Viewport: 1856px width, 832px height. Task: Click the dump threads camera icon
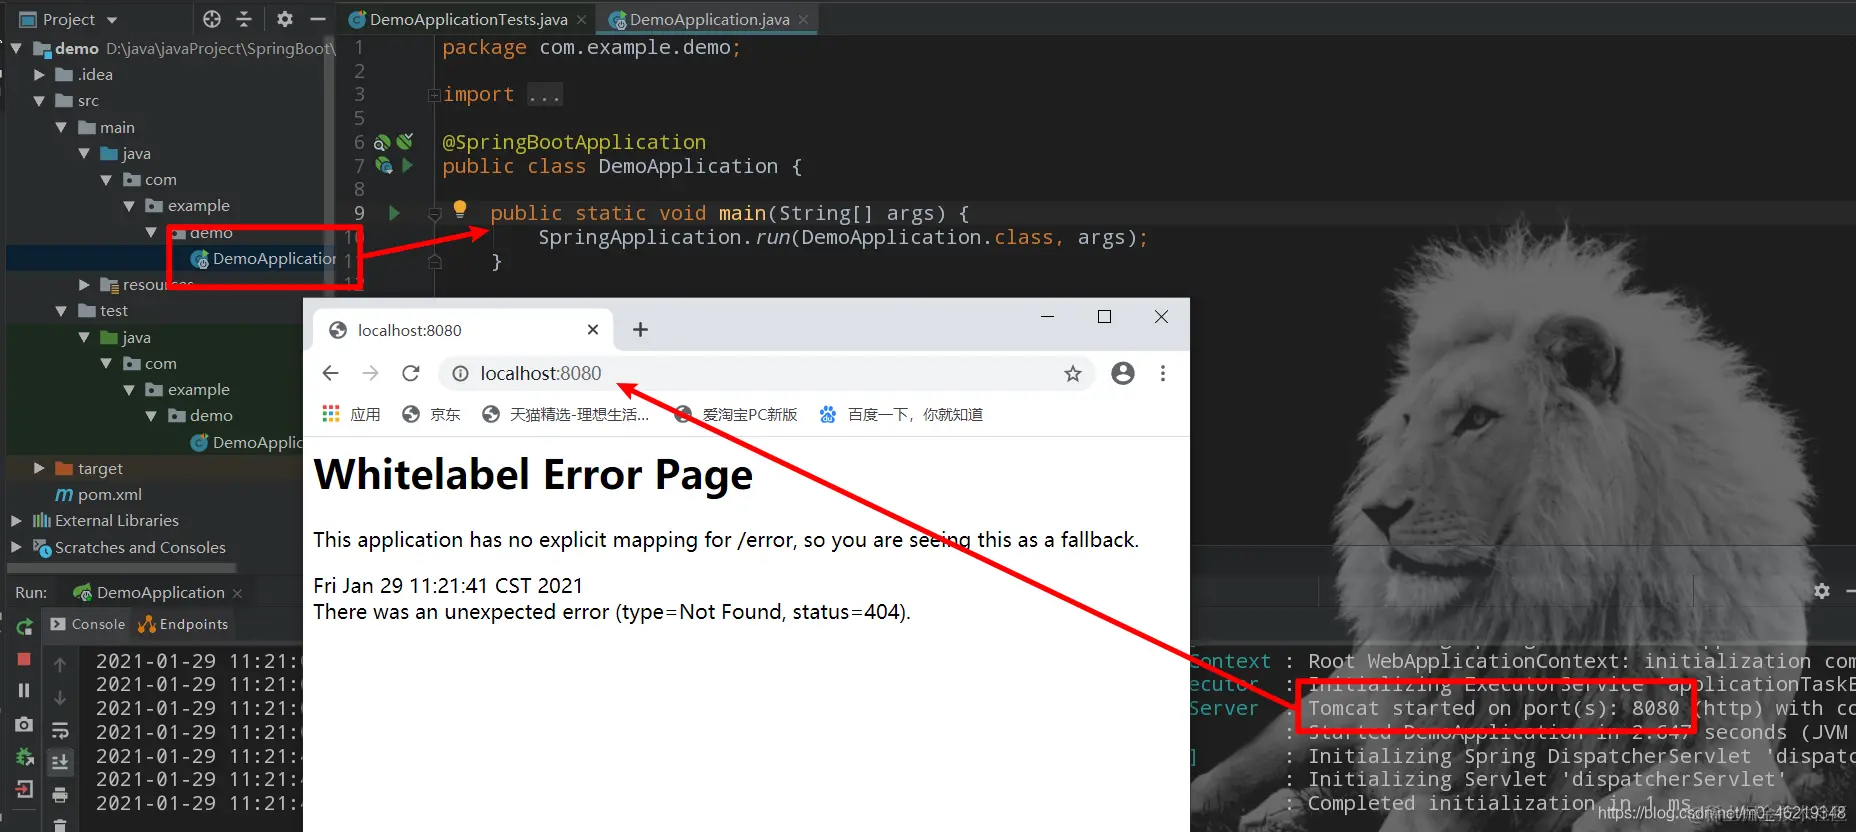point(24,723)
